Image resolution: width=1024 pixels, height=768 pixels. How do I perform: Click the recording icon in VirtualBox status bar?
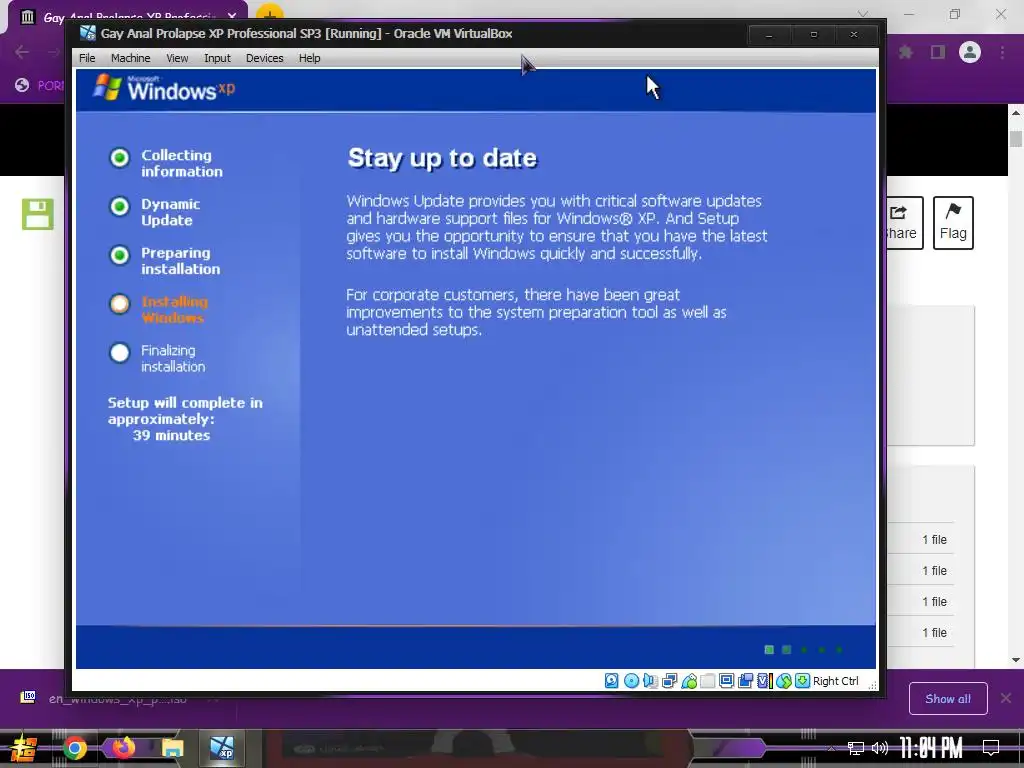click(745, 681)
